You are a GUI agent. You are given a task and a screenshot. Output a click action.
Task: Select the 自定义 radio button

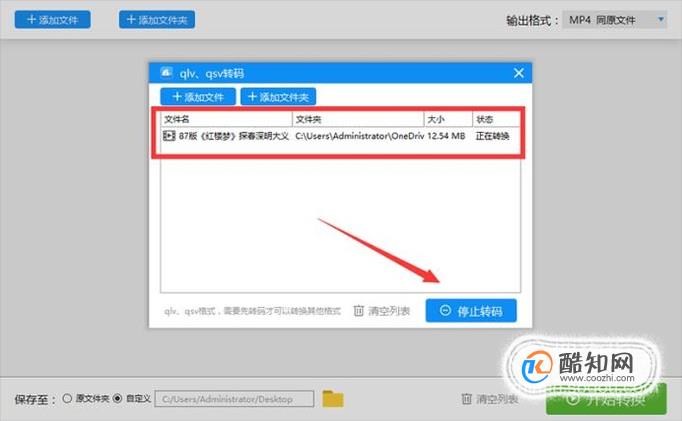click(117, 398)
